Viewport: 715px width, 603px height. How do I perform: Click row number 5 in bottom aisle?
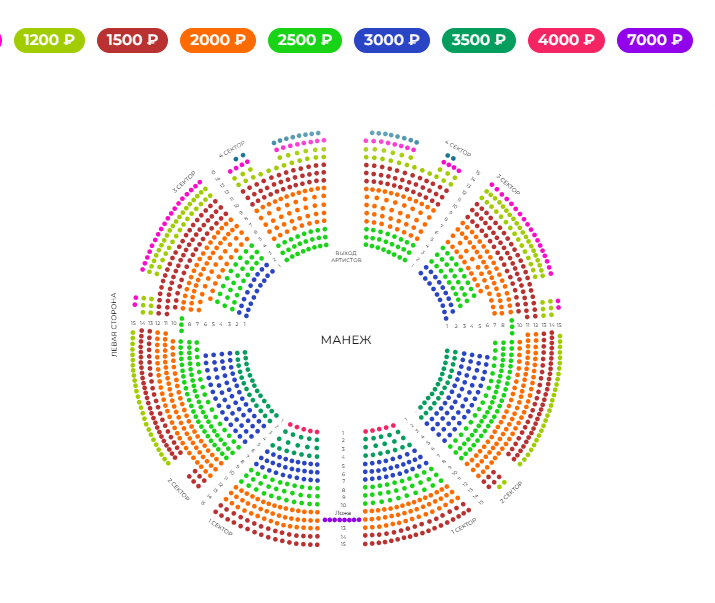click(343, 466)
